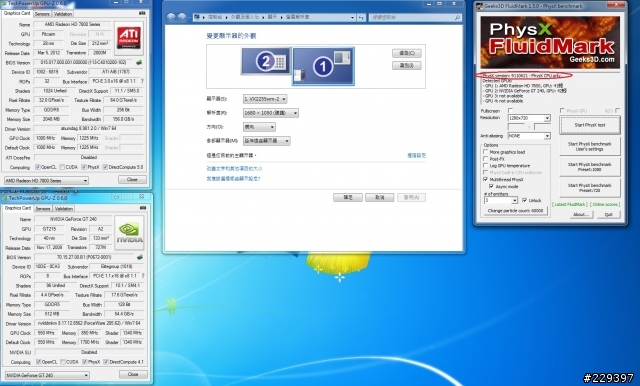Start PhysX benchmark with User's settings
640x386 pixels.
[x=590, y=146]
